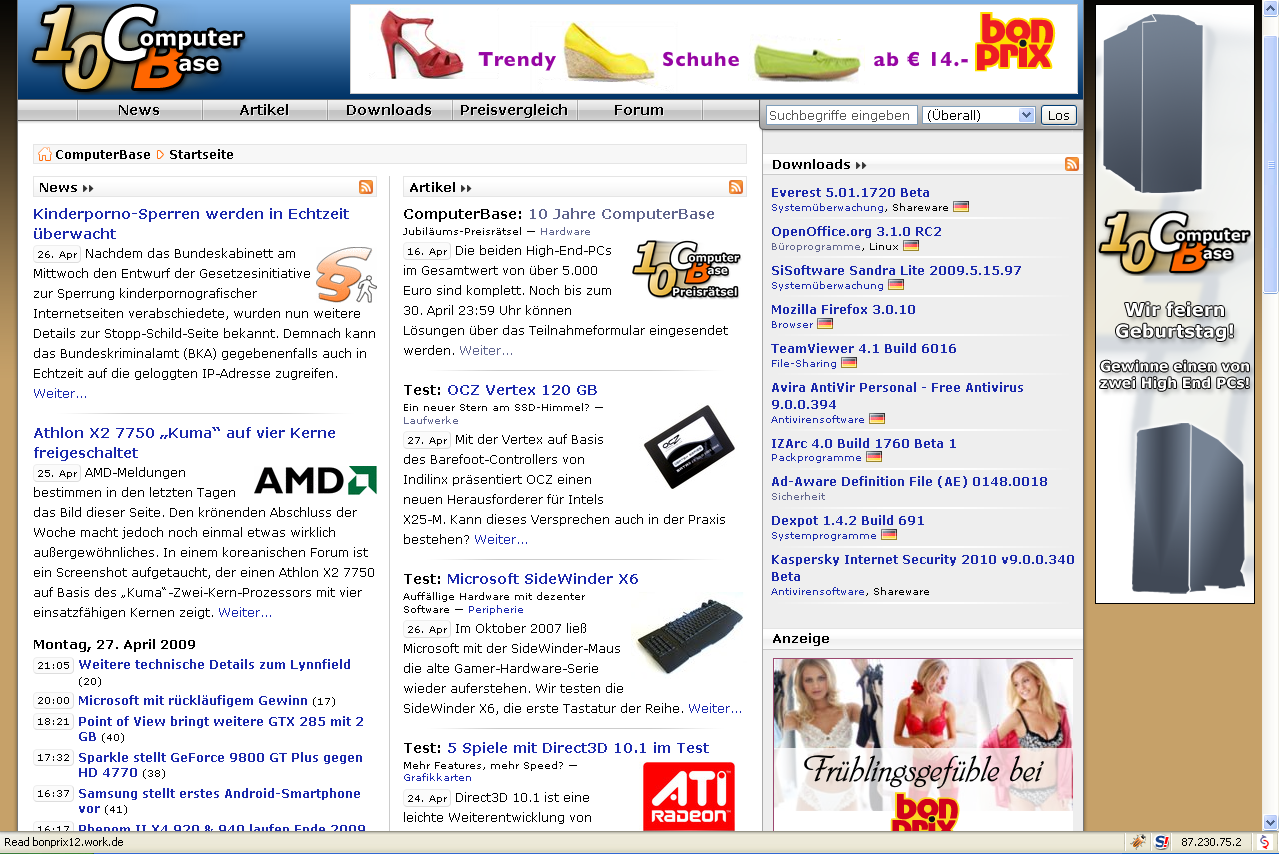Click the 87.230.75.2 IP address in status bar
This screenshot has height=854, width=1280.
coord(1210,842)
